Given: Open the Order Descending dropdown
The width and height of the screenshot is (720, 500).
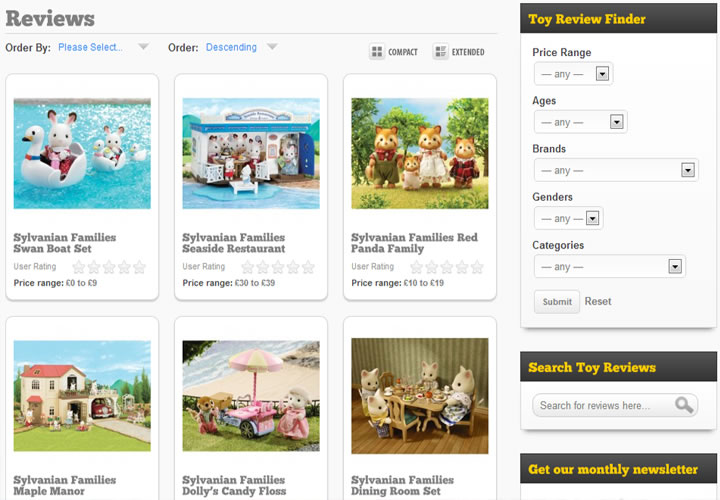Looking at the screenshot, I should point(242,47).
